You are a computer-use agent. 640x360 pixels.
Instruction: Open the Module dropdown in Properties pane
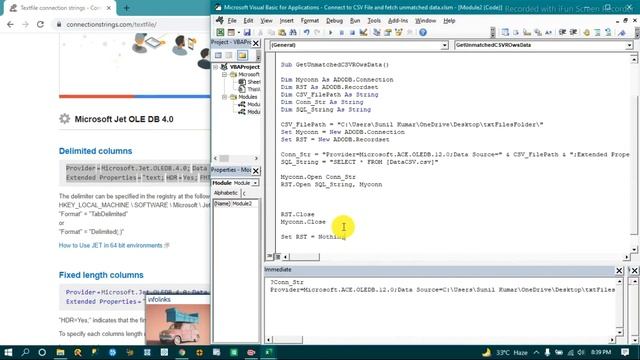tap(255, 183)
